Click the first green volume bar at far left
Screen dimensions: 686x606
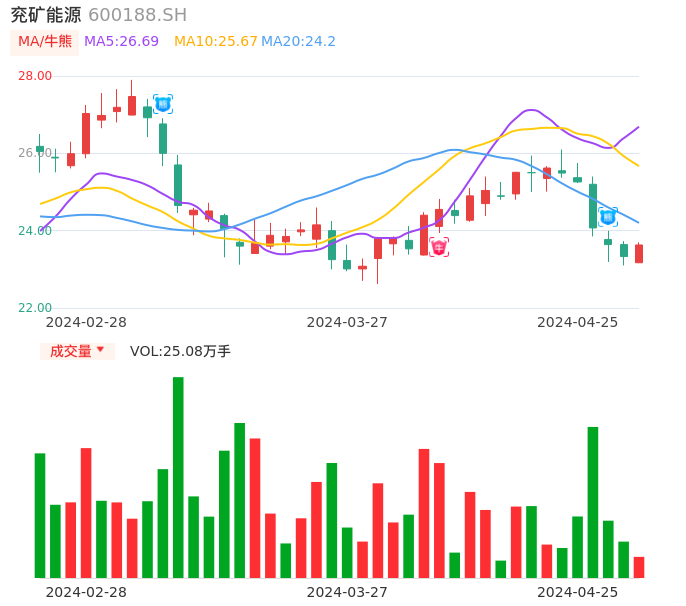pyautogui.click(x=40, y=515)
